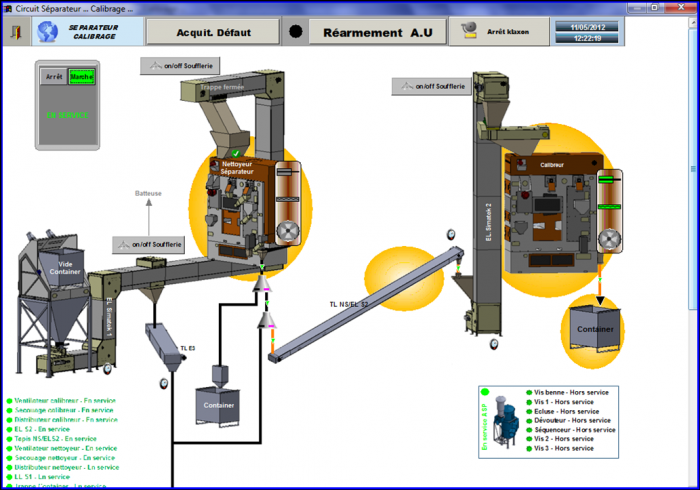This screenshot has height=490, width=700.
Task: Click the exit door icon in toolbar
Action: (17, 32)
